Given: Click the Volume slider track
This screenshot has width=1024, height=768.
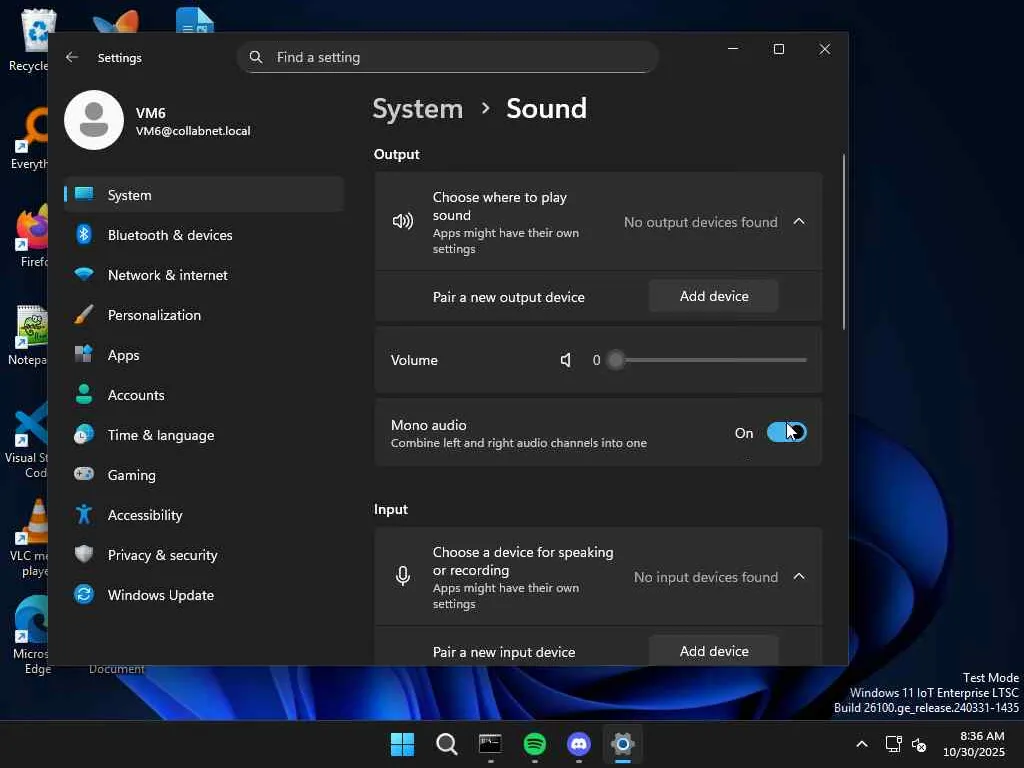Looking at the screenshot, I should (712, 360).
